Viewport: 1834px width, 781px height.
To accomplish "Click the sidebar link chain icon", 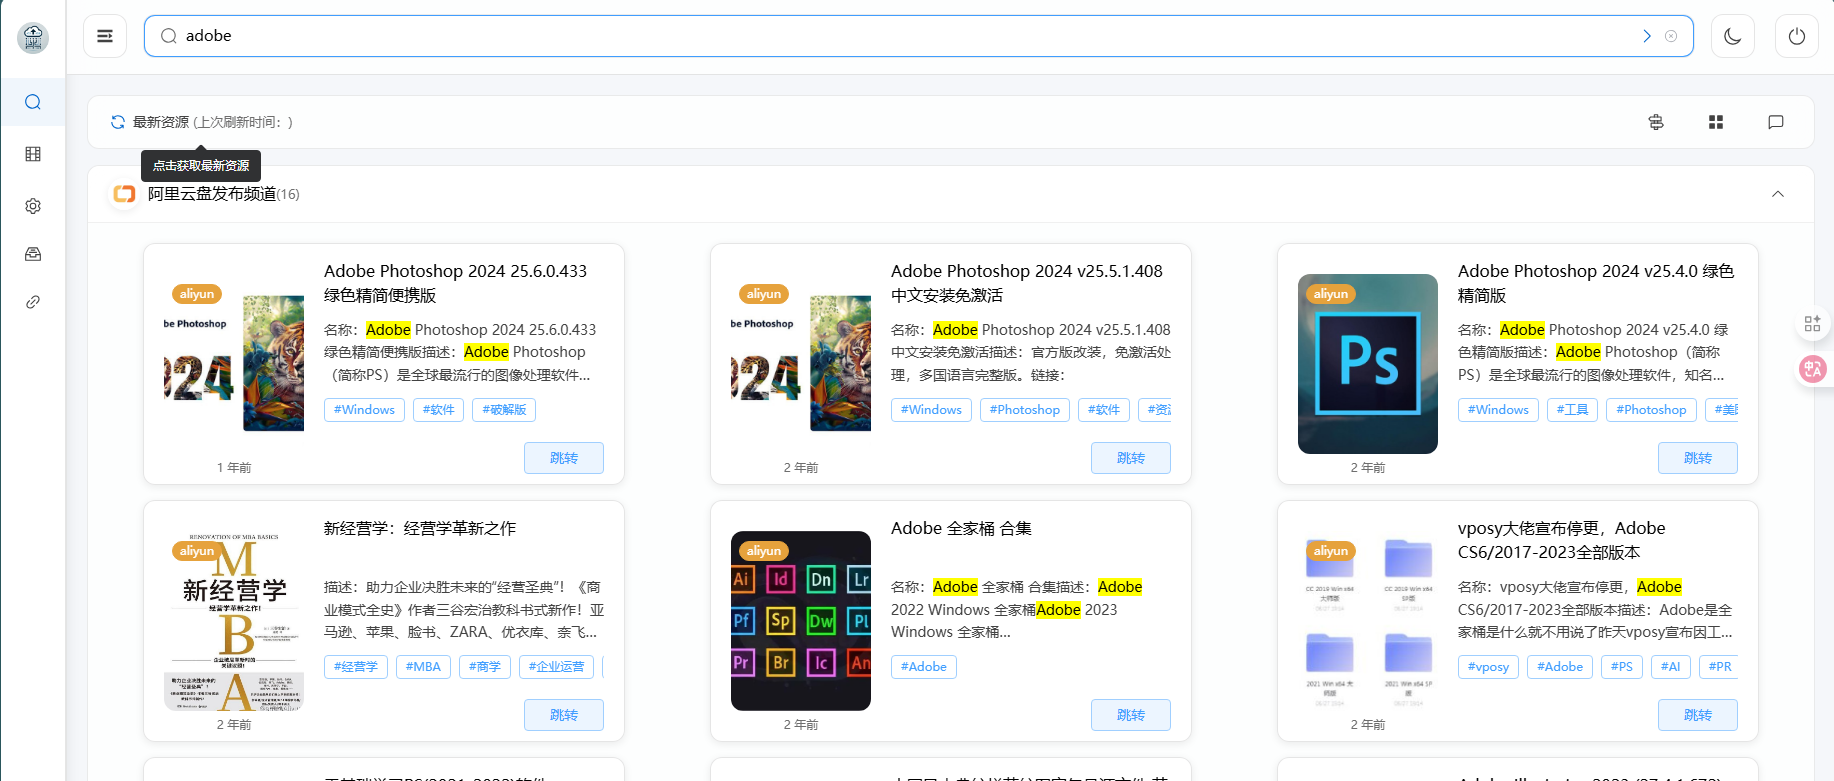I will (x=33, y=302).
